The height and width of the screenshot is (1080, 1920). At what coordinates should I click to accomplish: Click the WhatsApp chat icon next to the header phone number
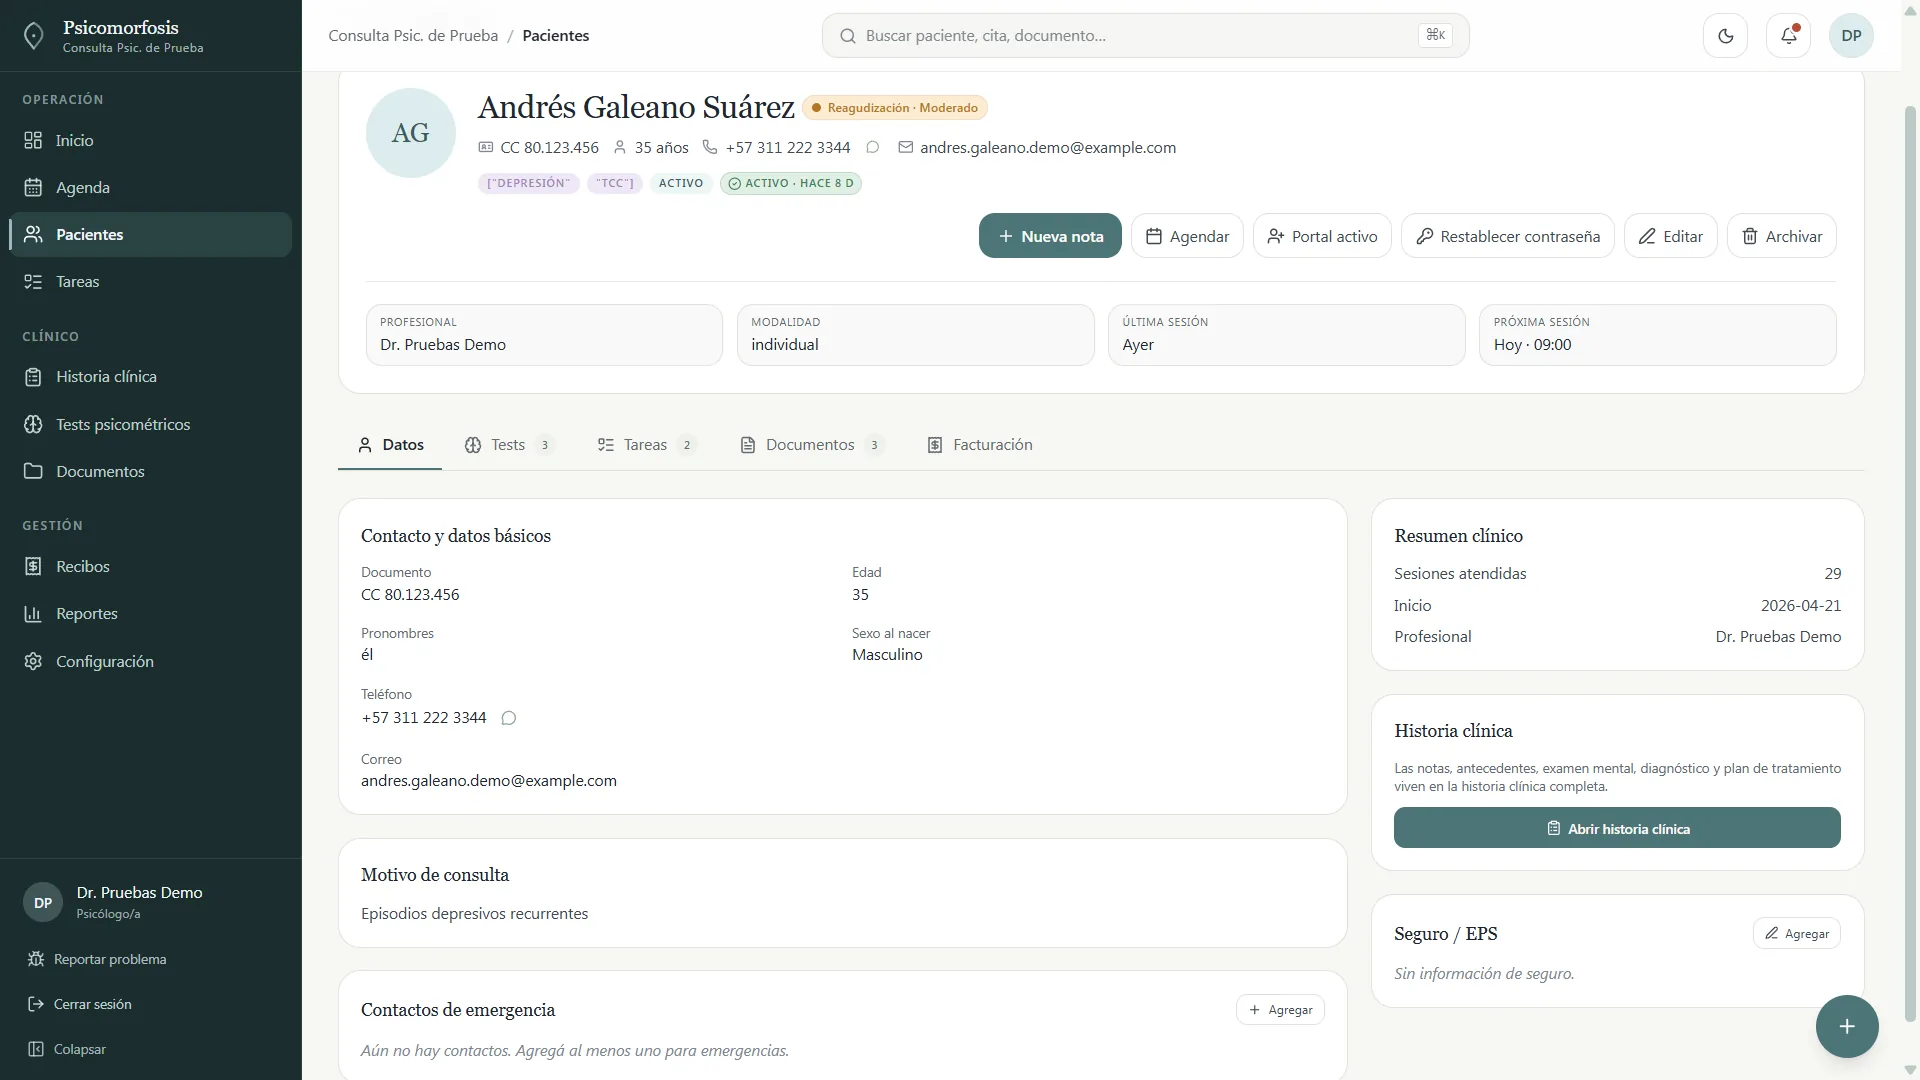click(x=873, y=148)
